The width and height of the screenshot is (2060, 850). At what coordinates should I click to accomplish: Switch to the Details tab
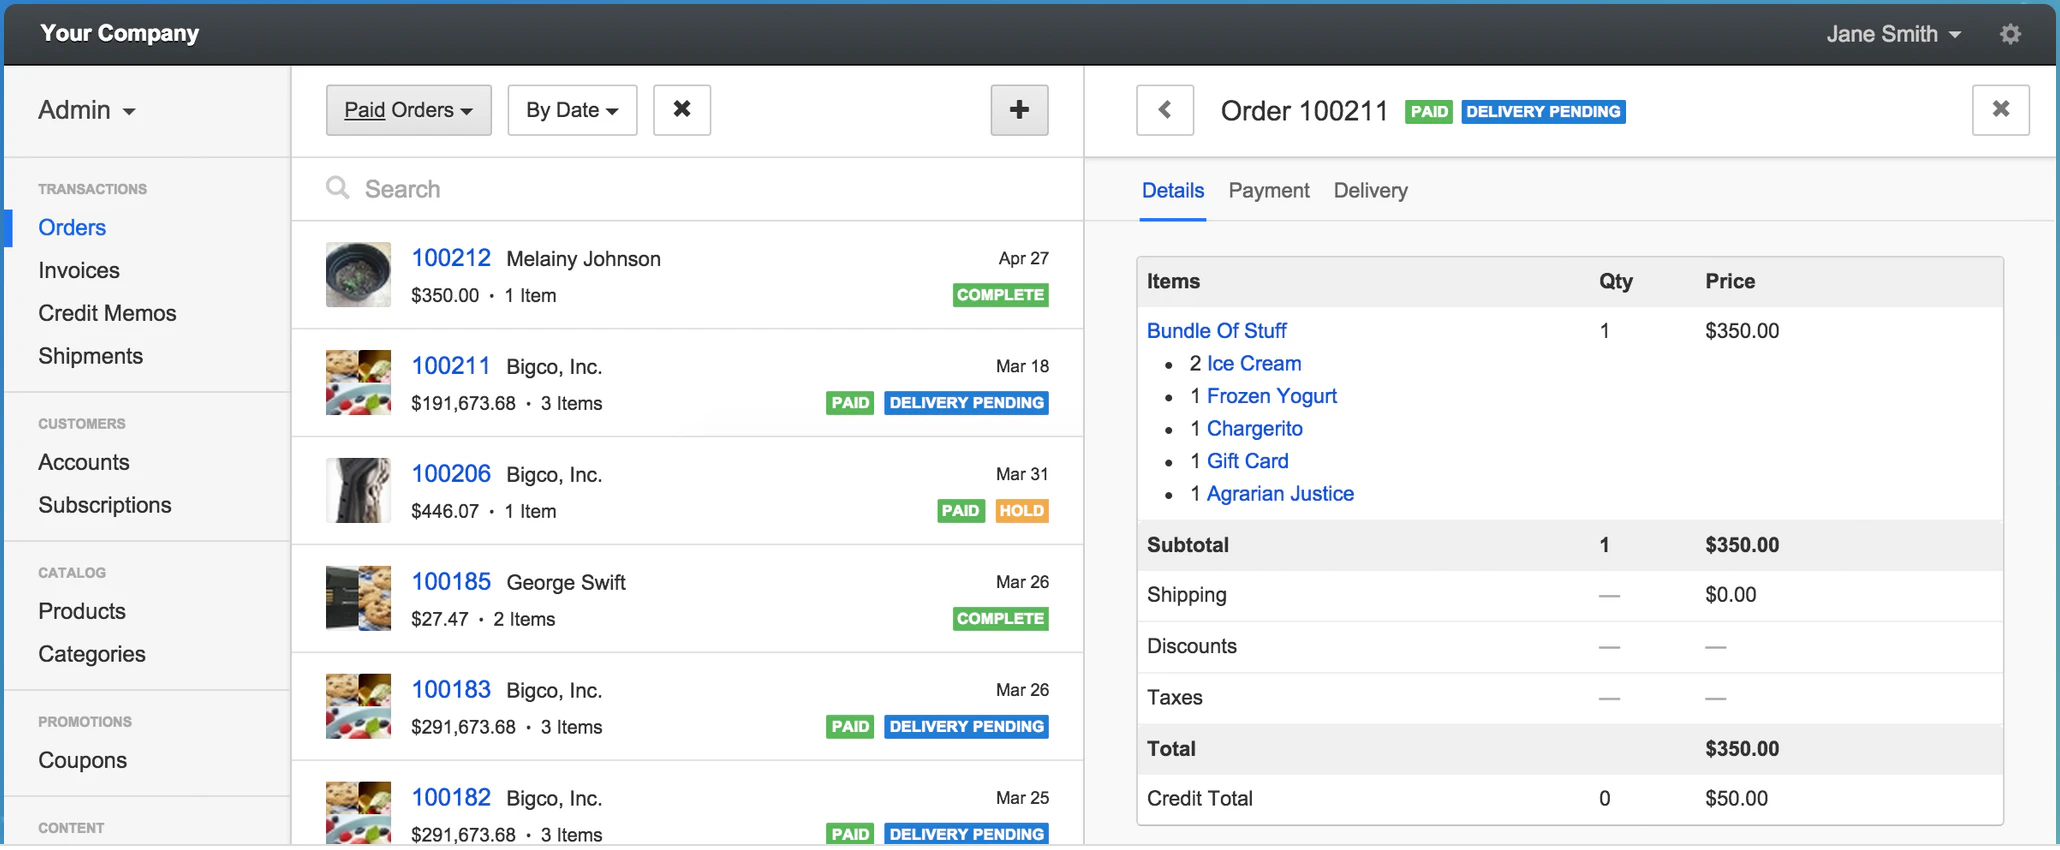click(x=1173, y=190)
